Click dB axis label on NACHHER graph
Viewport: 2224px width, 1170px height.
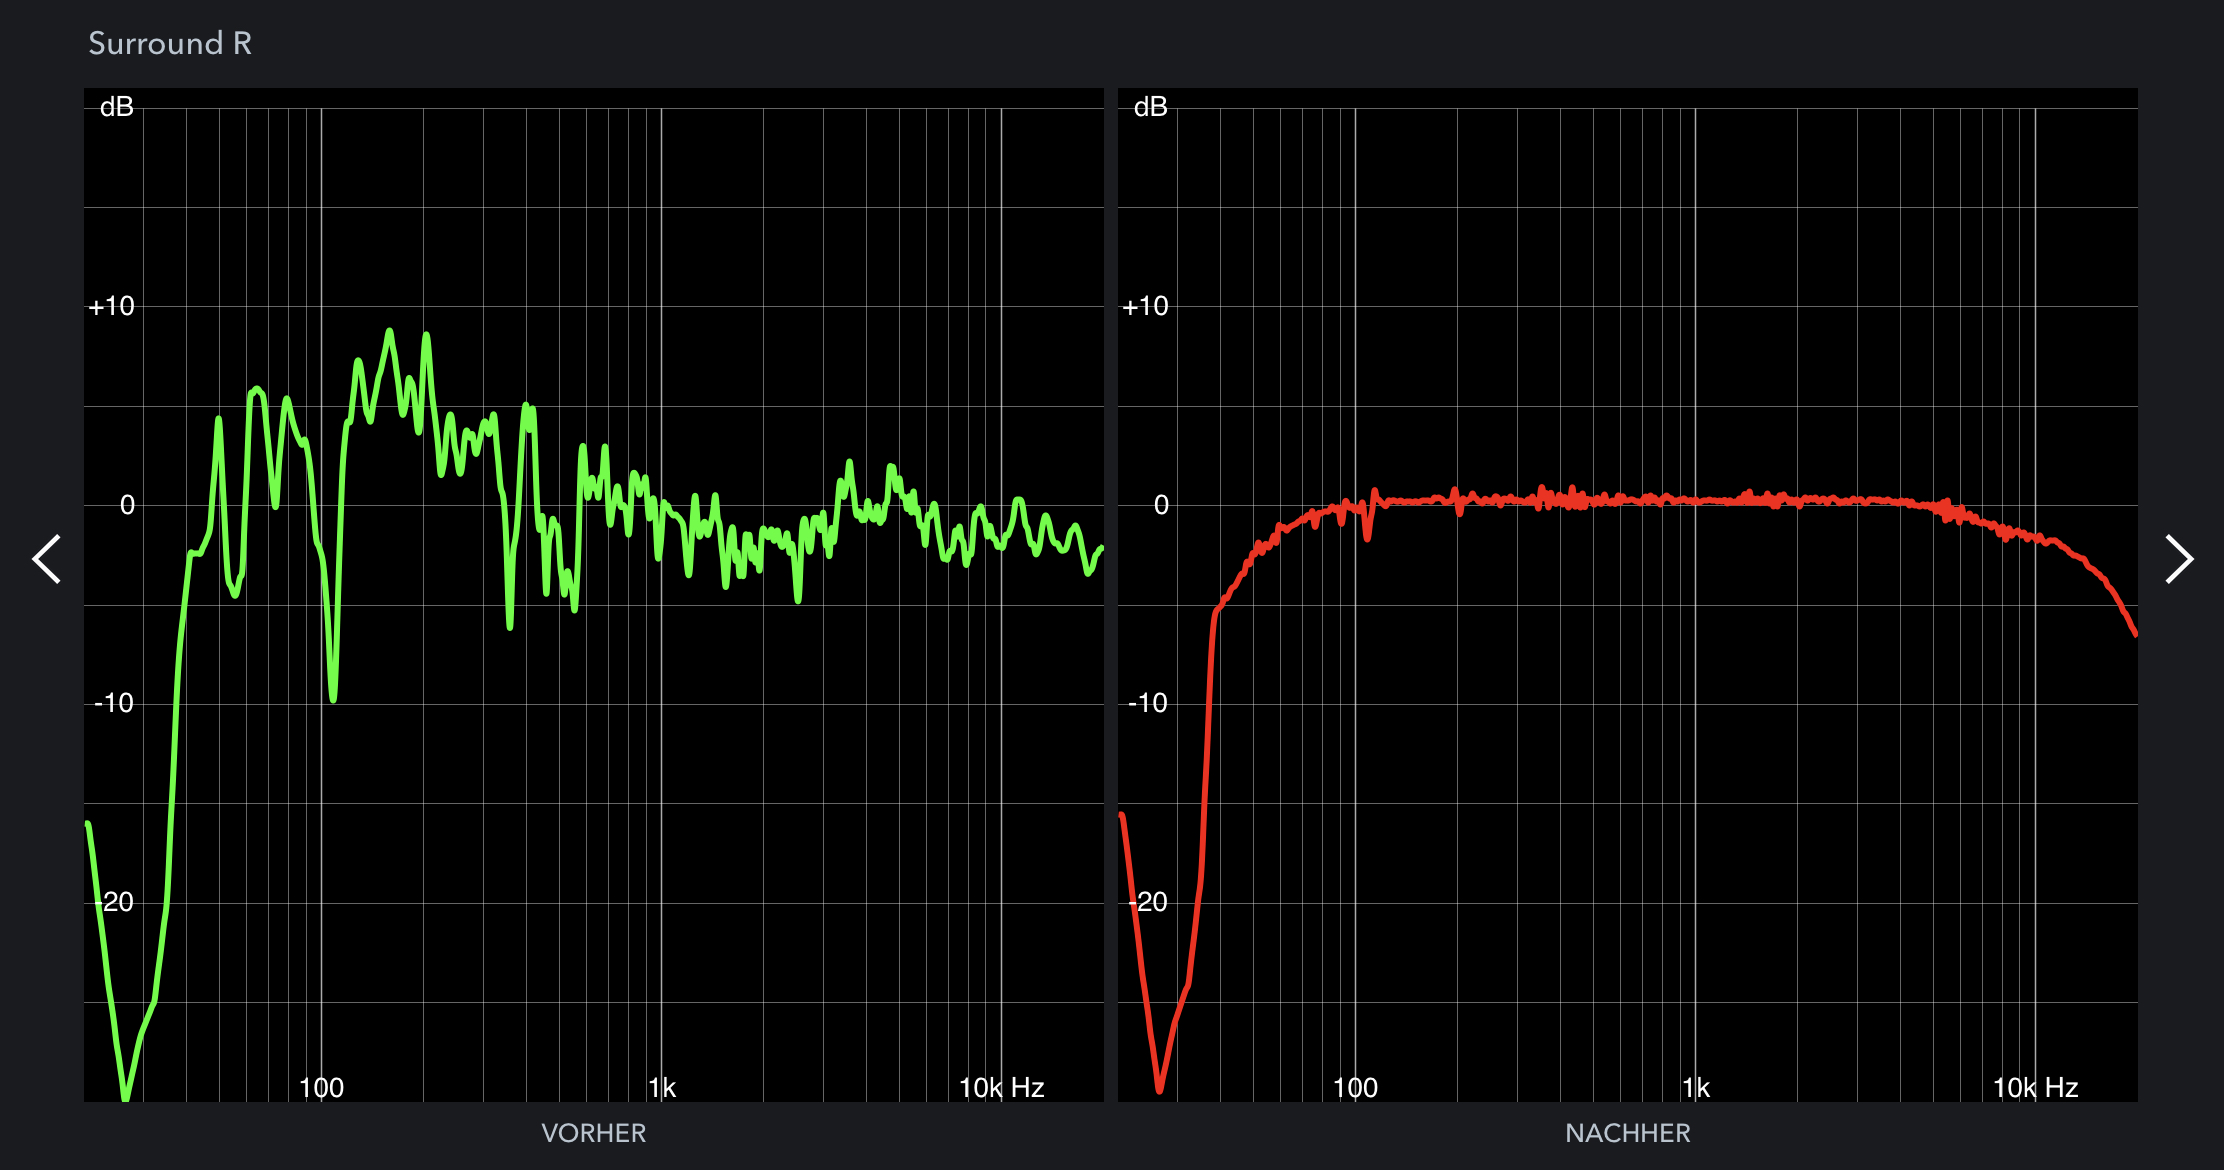1150,107
